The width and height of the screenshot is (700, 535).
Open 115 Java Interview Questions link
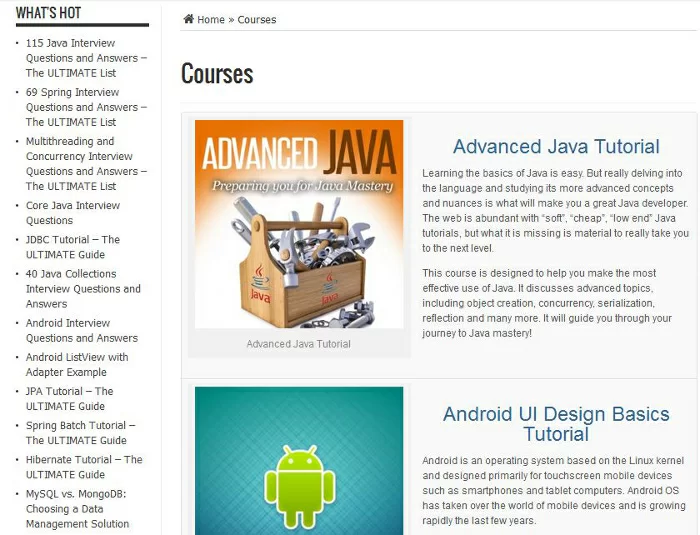tap(86, 58)
